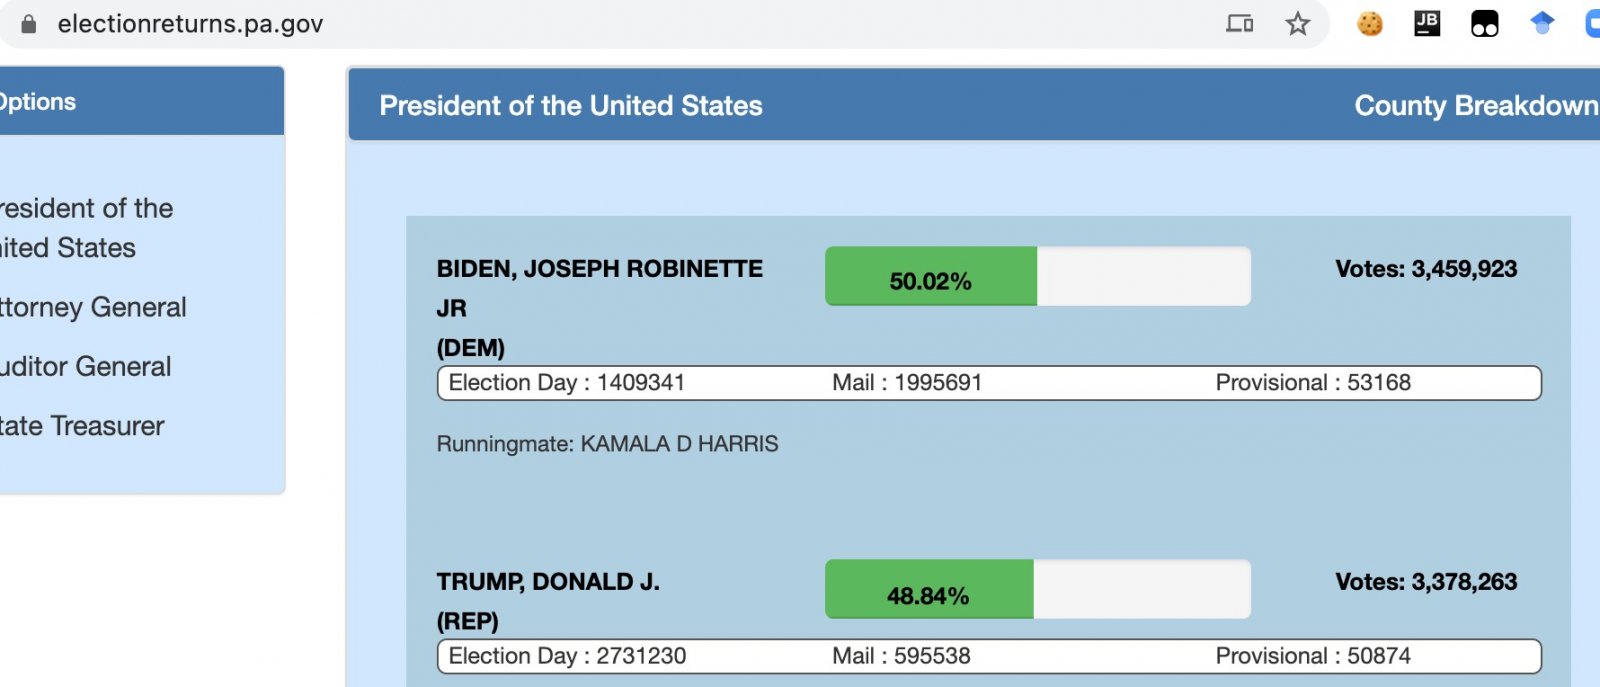This screenshot has height=687, width=1600.
Task: Click Trump's Election Day/Mail/Provisional breakdown box
Action: 989,656
